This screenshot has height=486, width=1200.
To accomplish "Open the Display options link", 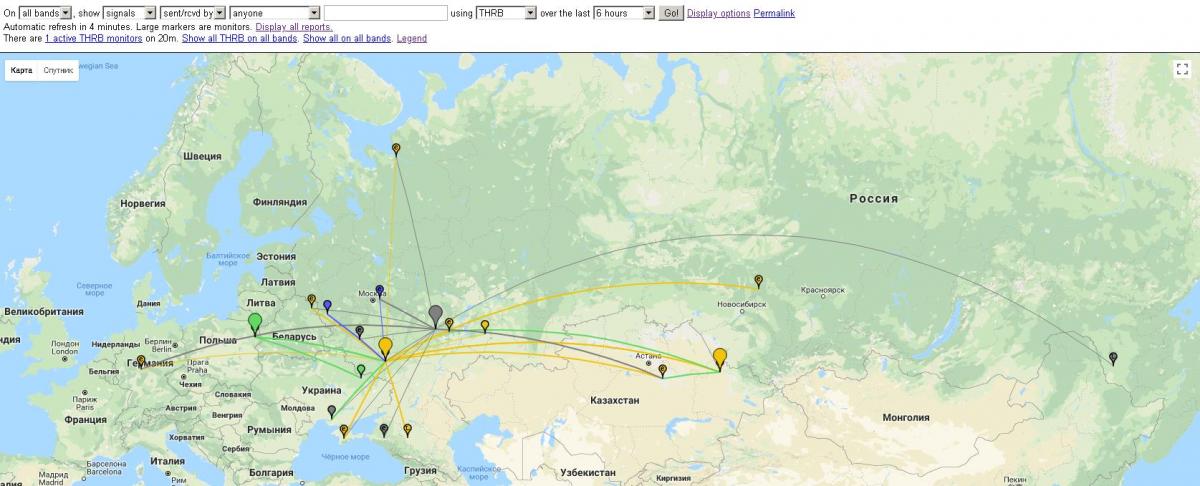I will [718, 13].
